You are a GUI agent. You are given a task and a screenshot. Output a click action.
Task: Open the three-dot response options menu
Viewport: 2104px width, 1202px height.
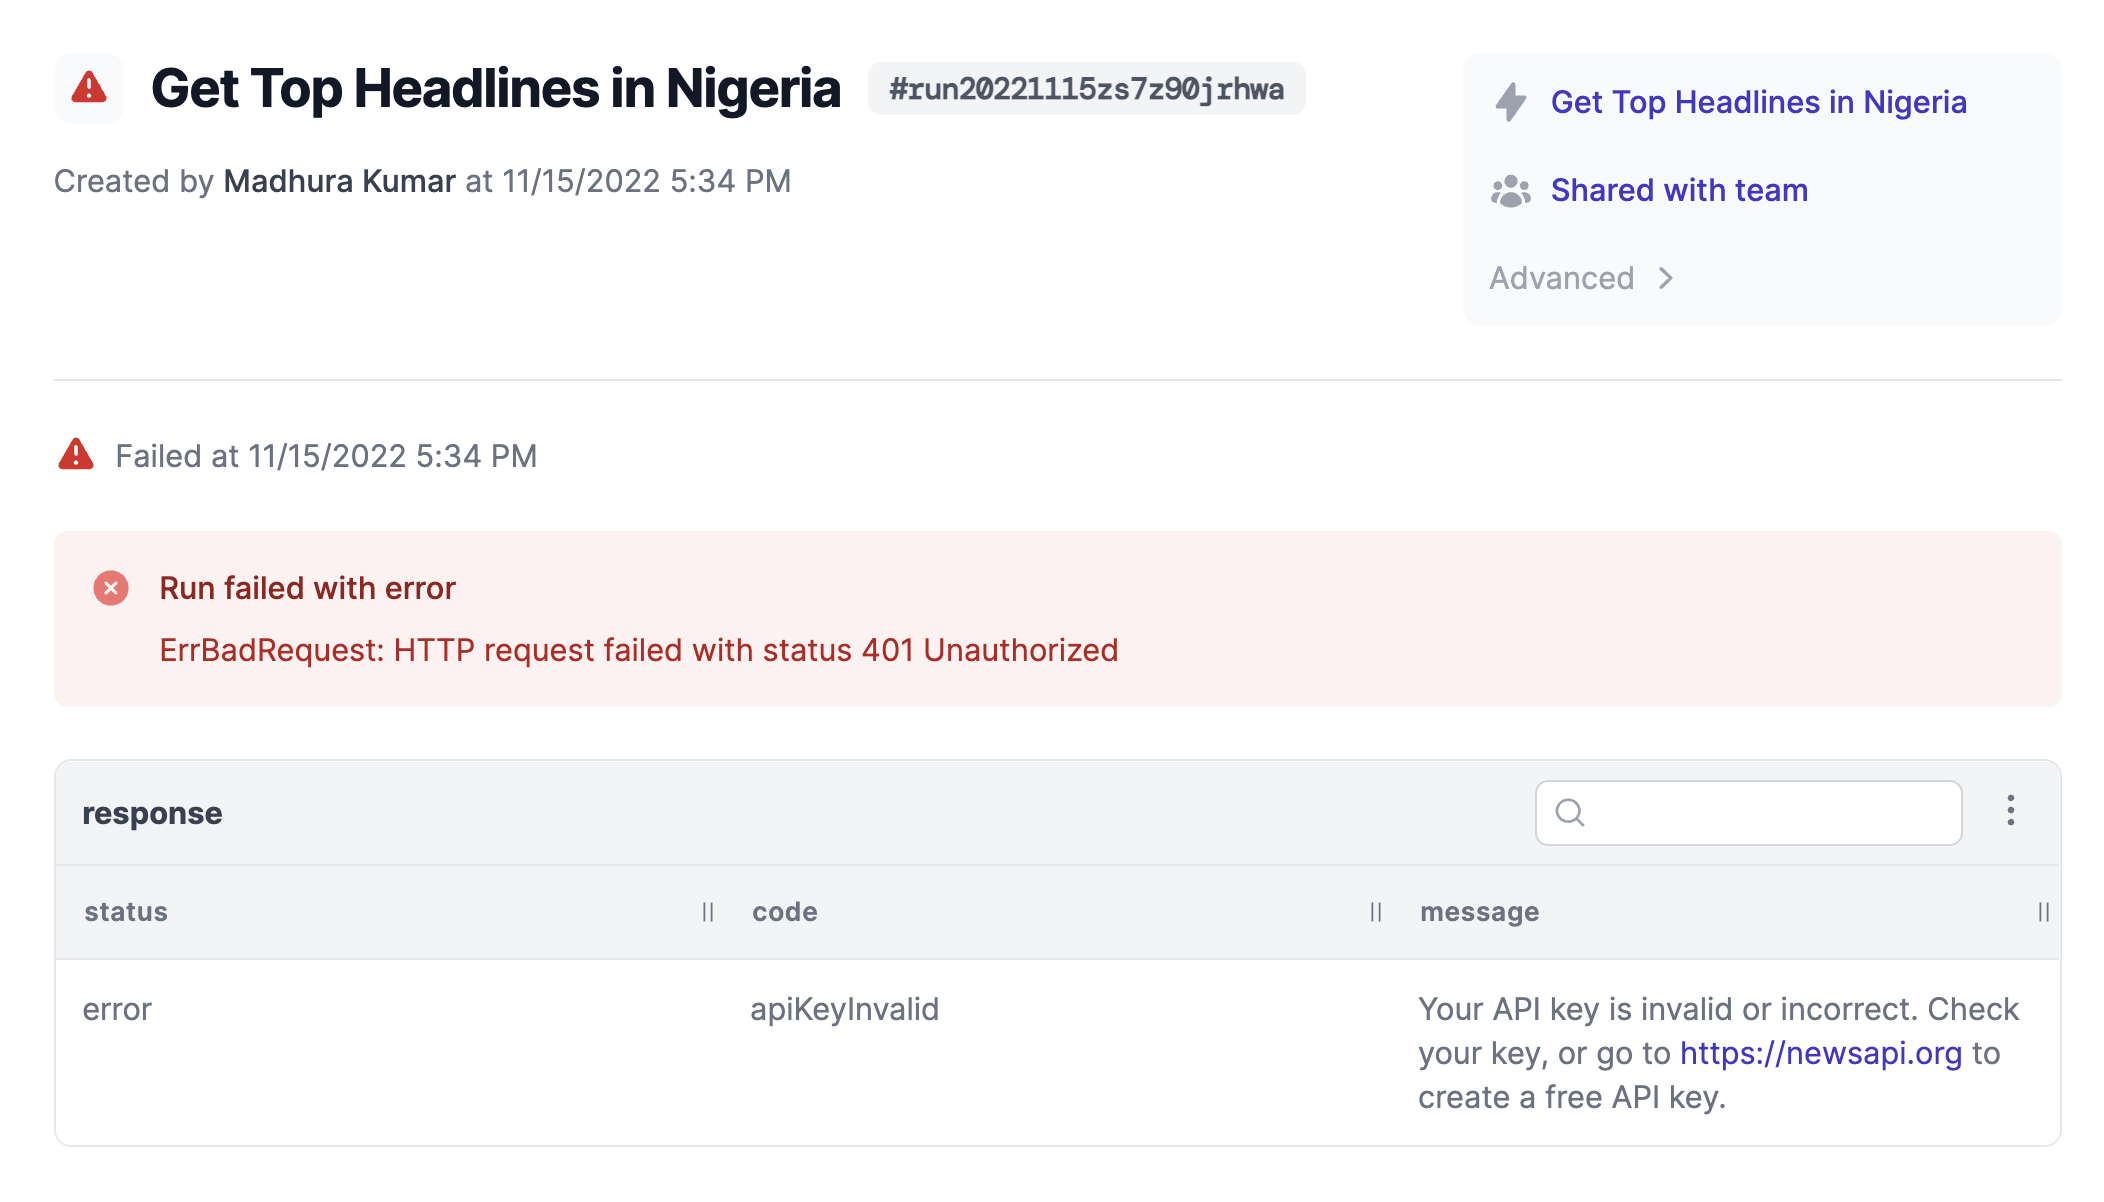coord(2011,811)
